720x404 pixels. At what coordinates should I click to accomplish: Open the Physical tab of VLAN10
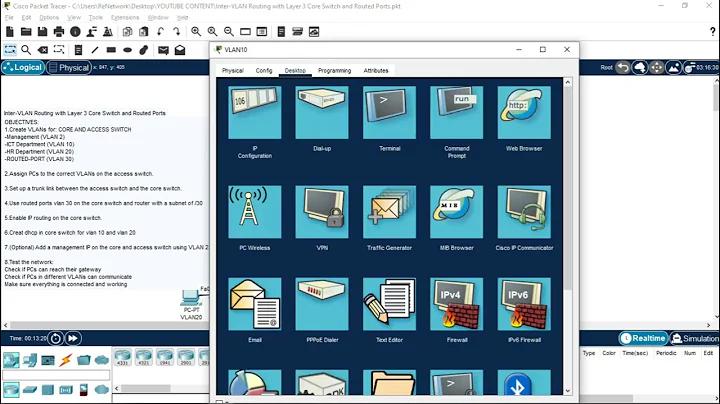point(232,71)
